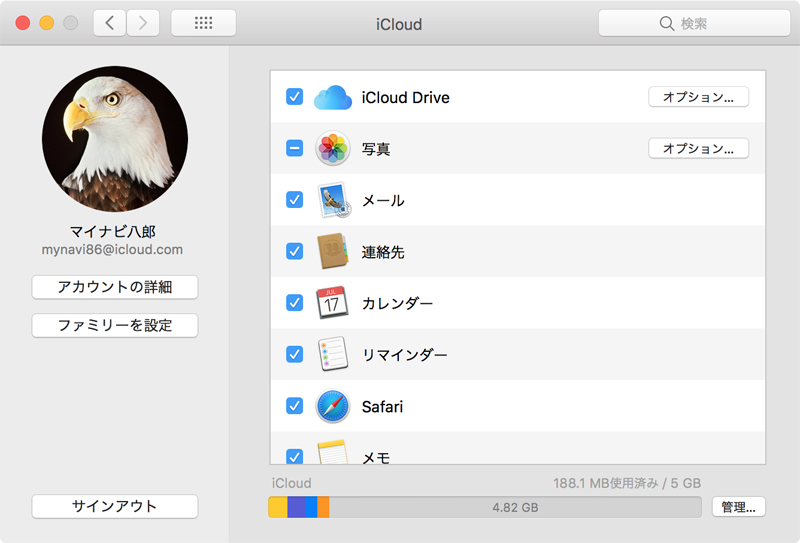Uncheck the Safari checkbox
Screen dimensions: 800x543
click(294, 406)
